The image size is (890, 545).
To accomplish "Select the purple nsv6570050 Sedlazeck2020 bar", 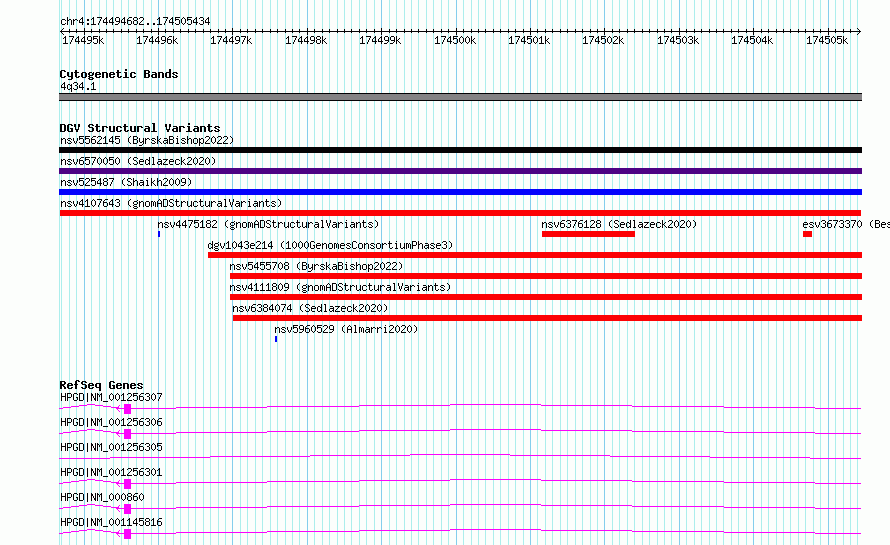I will coord(460,171).
